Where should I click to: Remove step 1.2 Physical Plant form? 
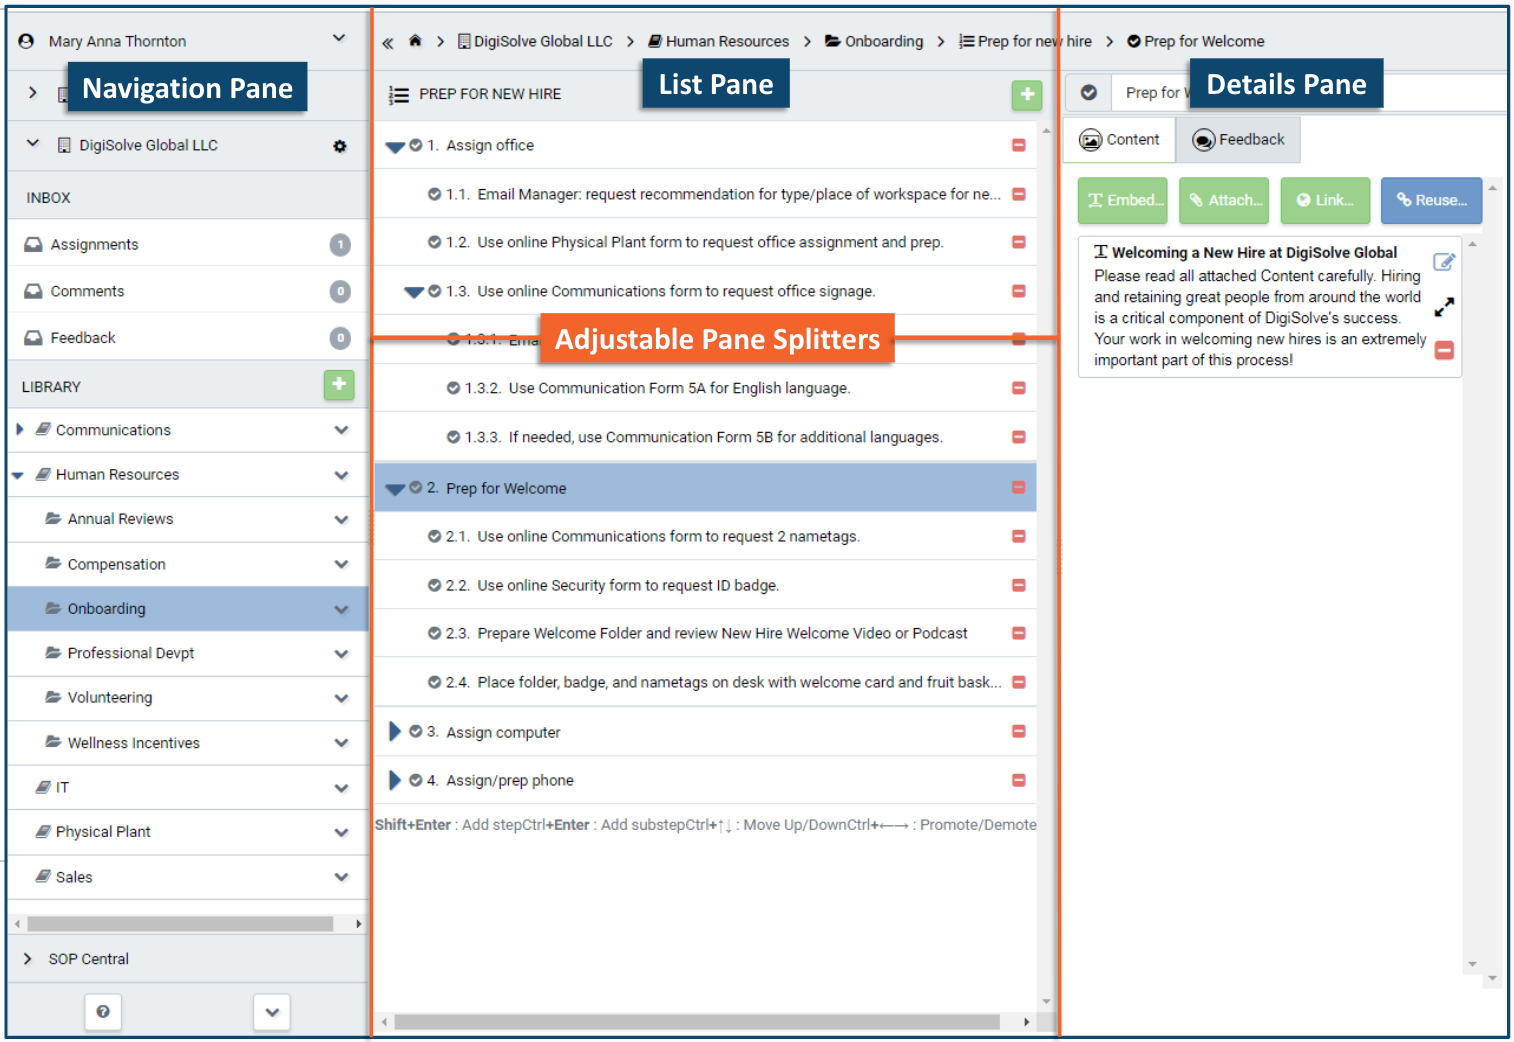(x=1019, y=242)
